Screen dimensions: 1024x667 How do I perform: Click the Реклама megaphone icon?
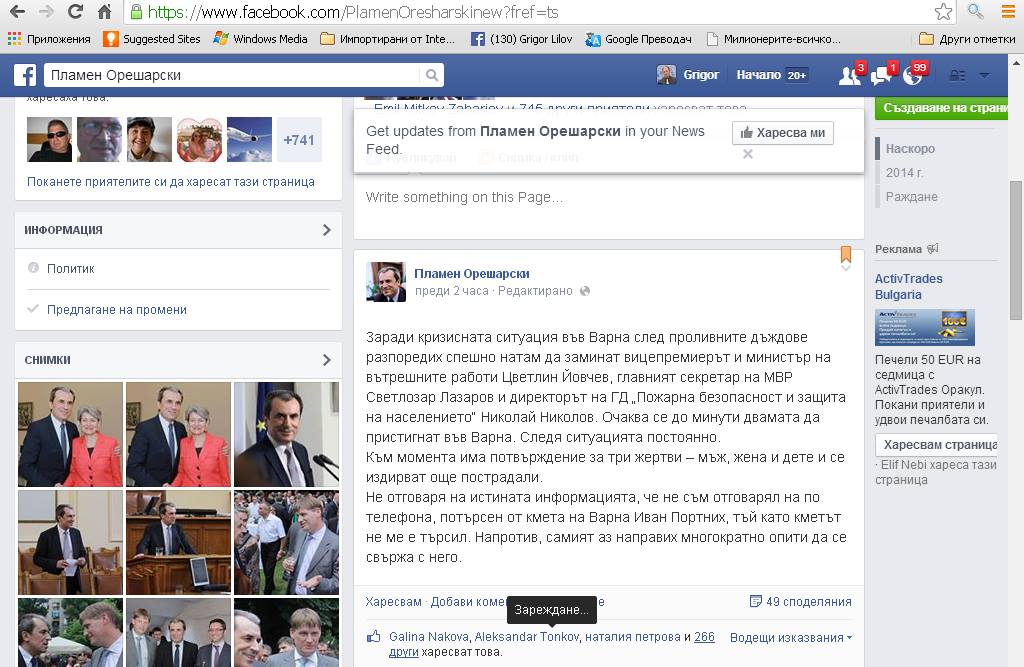click(933, 248)
